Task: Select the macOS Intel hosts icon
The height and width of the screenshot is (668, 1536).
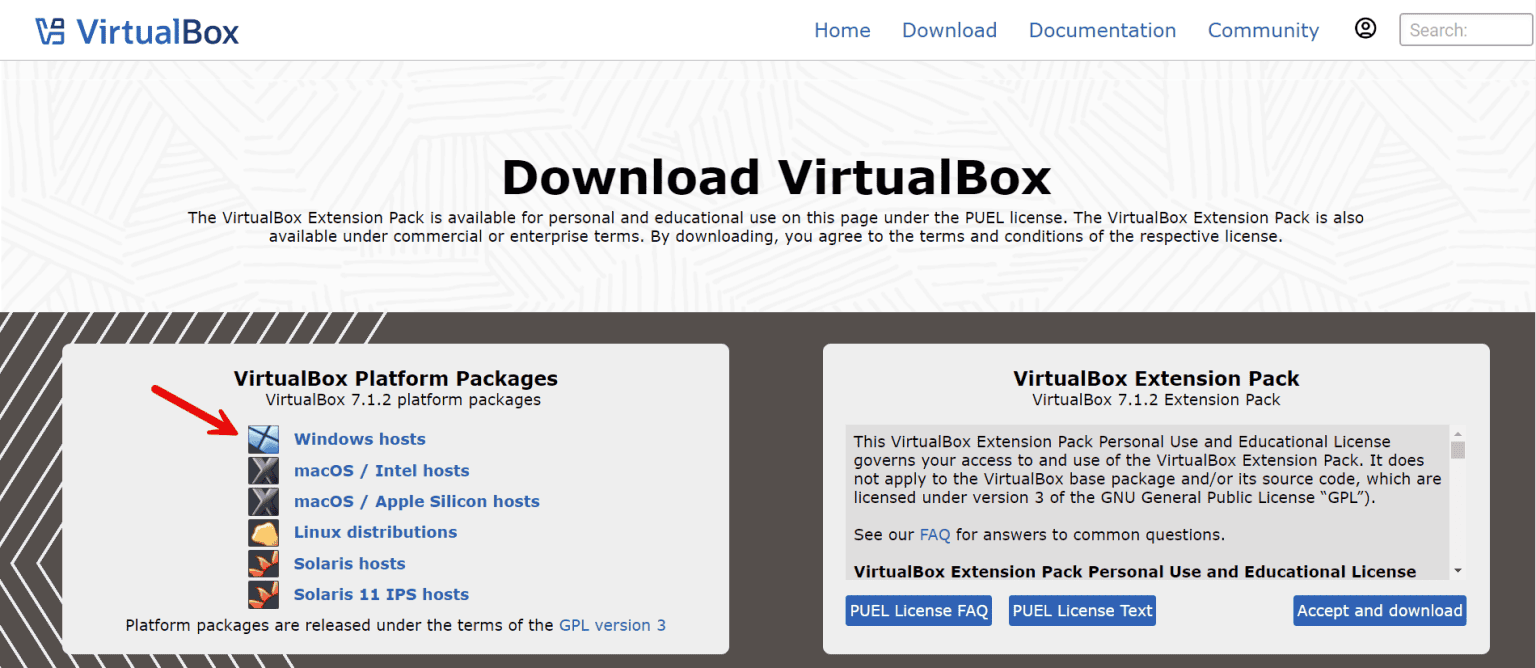Action: point(263,470)
